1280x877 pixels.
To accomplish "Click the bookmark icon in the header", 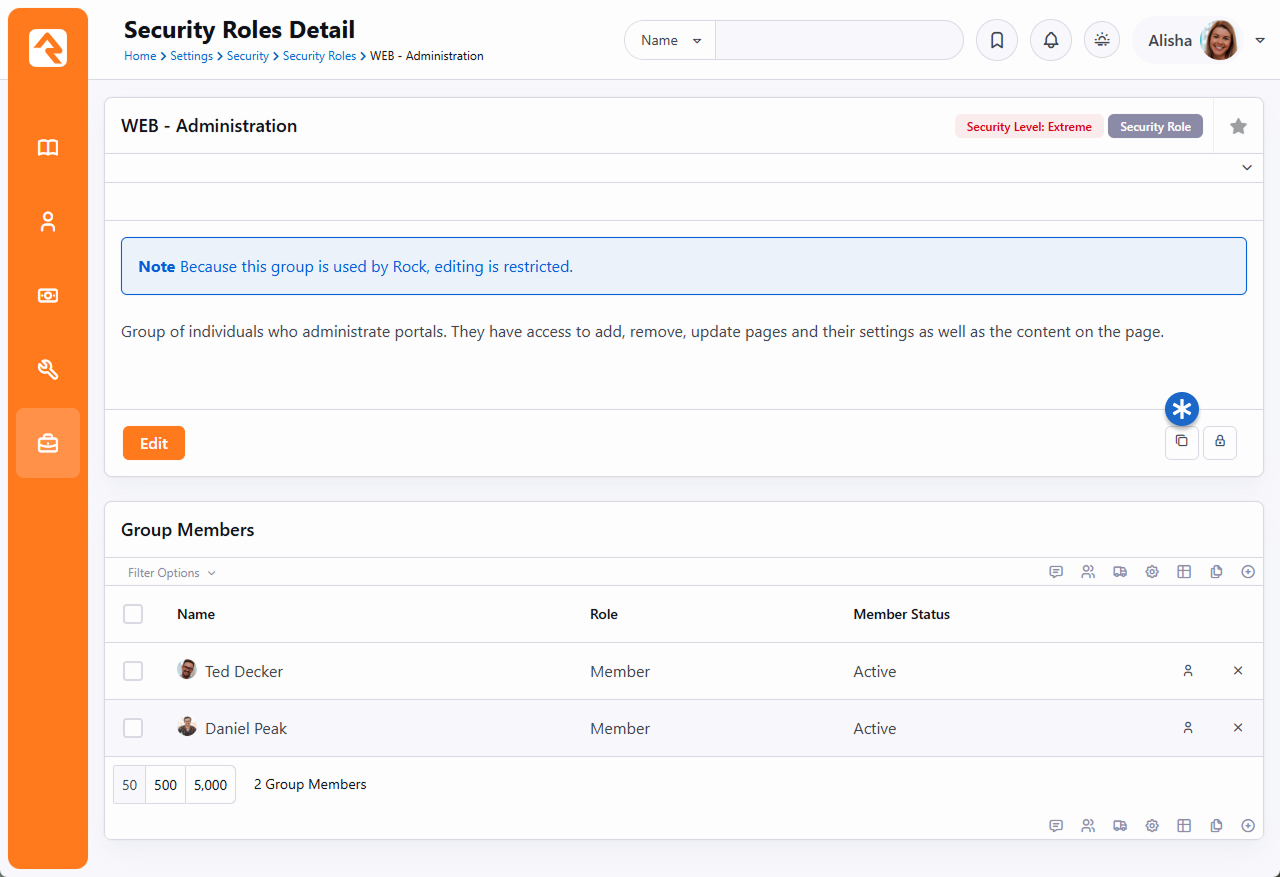I will [x=997, y=41].
